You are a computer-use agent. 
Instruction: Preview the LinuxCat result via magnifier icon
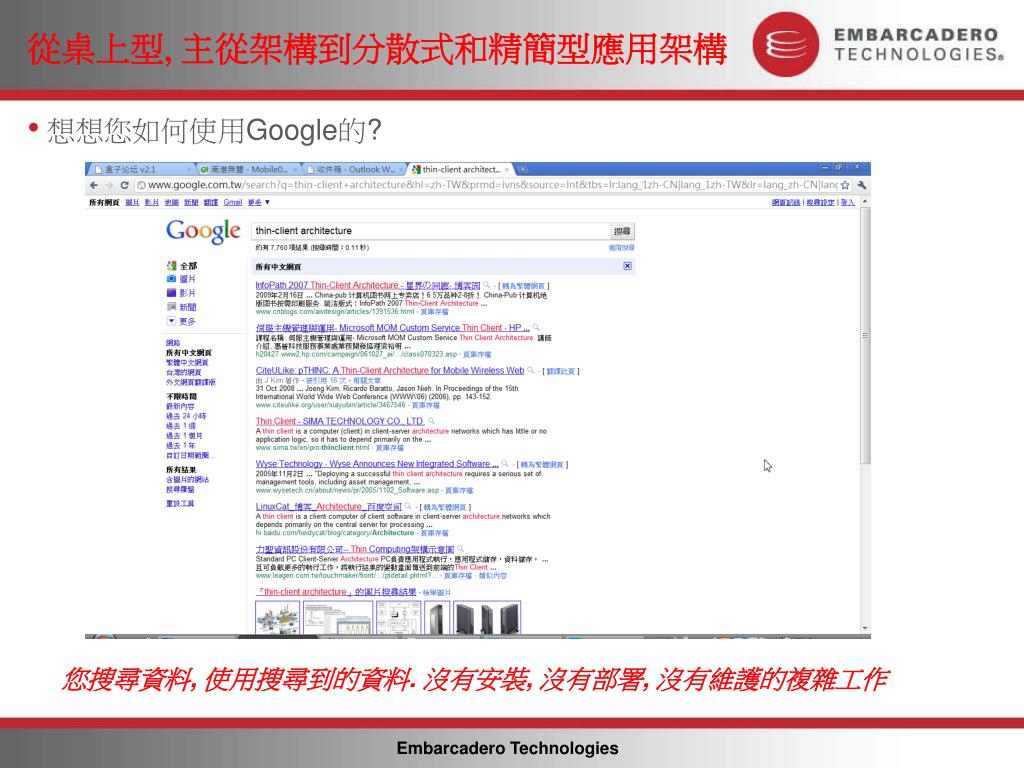[x=408, y=507]
